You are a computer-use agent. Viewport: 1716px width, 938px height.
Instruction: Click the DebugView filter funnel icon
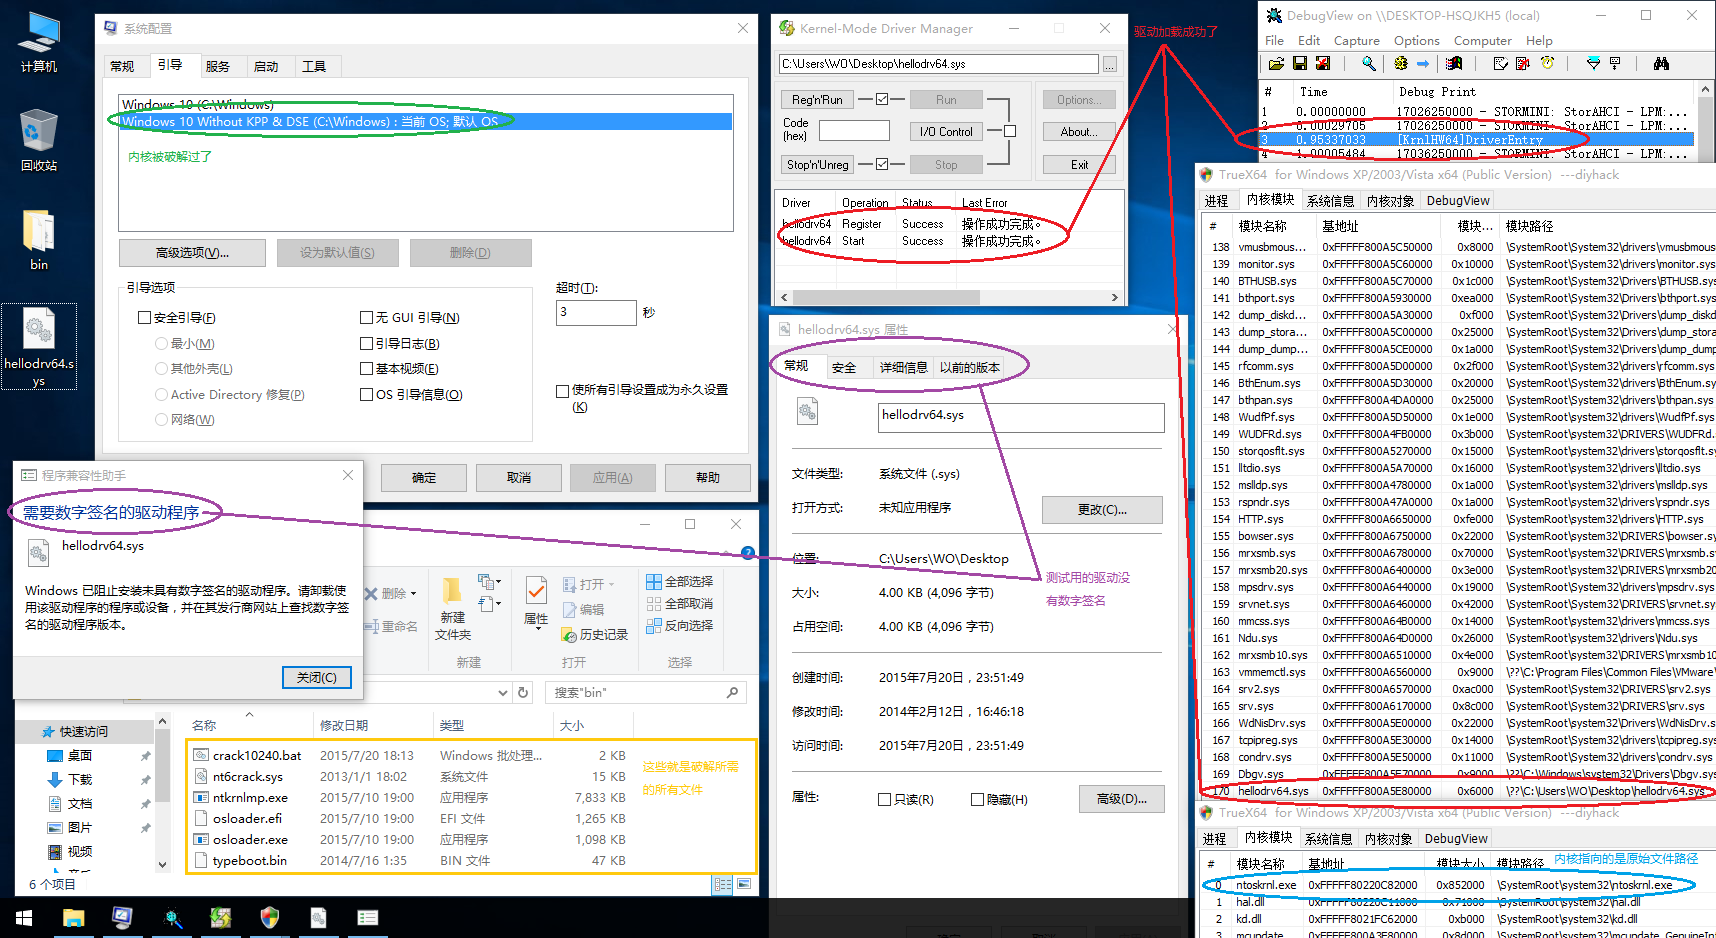[x=1593, y=64]
